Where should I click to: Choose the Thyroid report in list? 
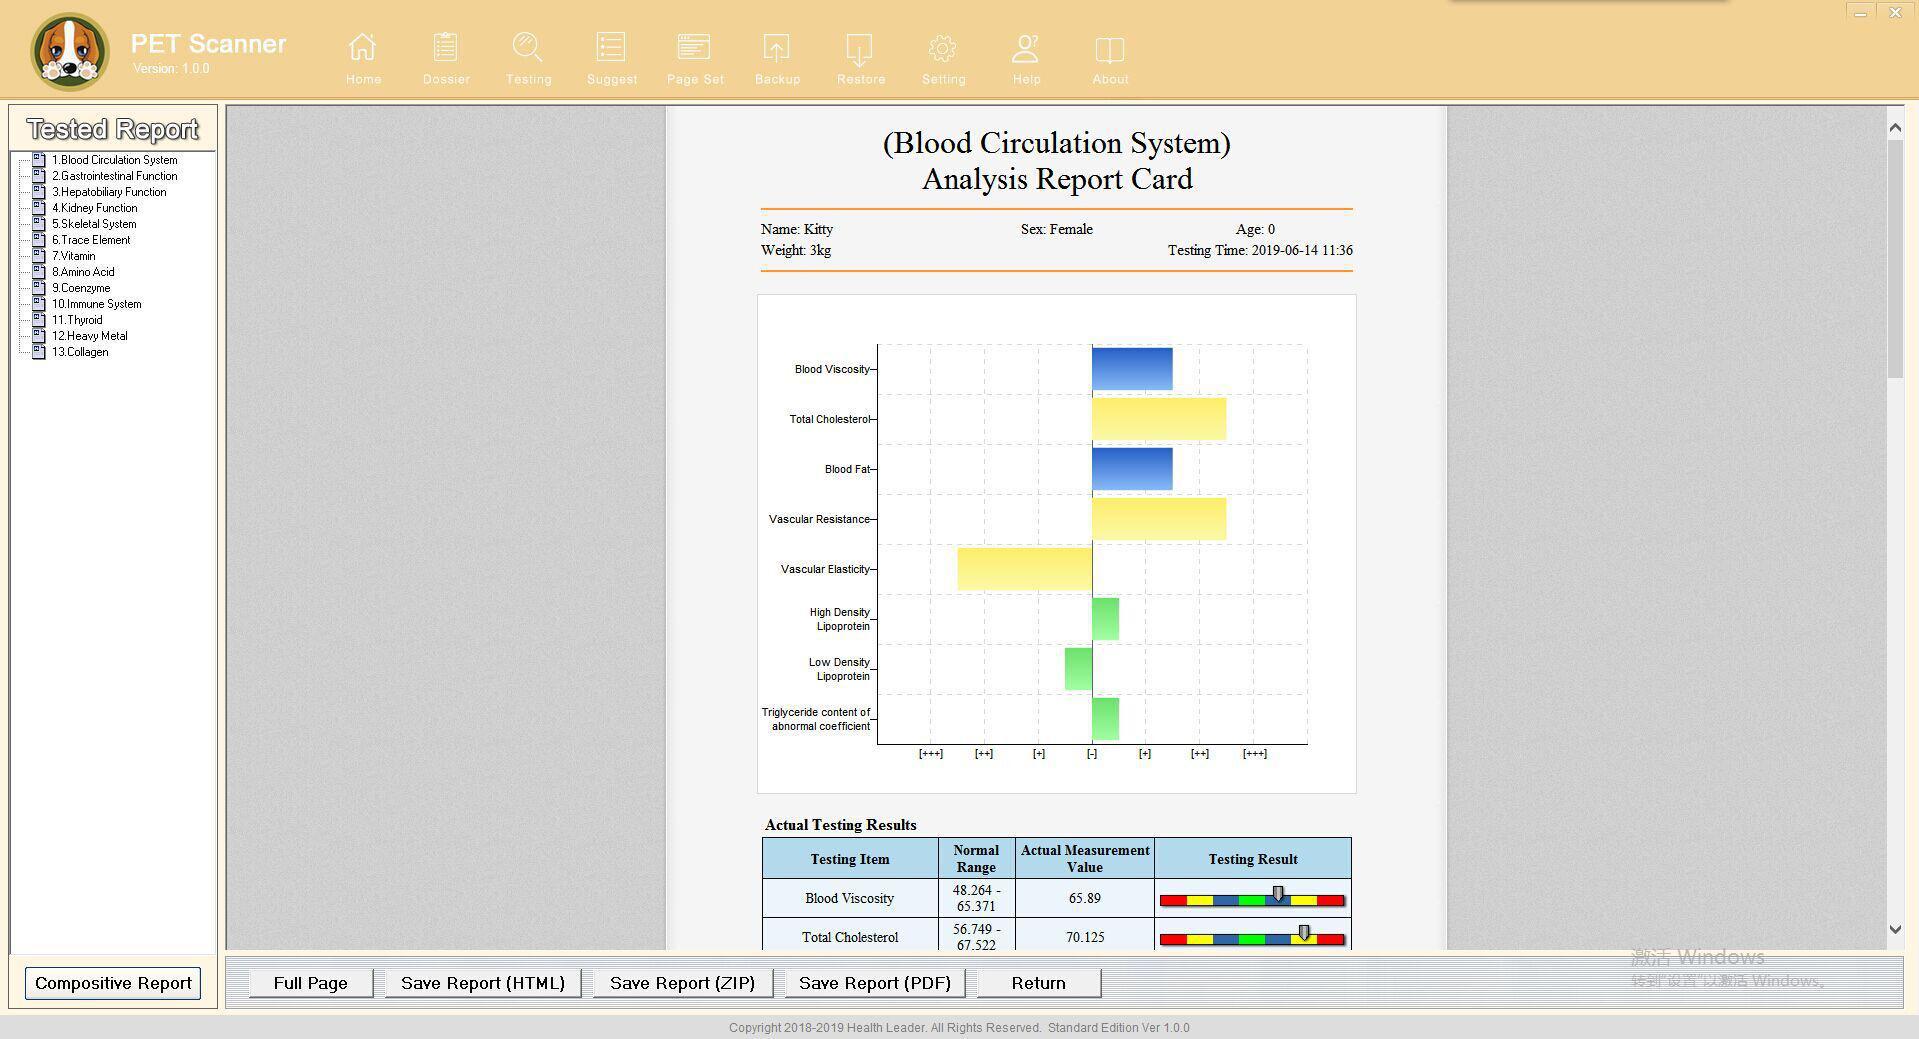pyautogui.click(x=77, y=320)
